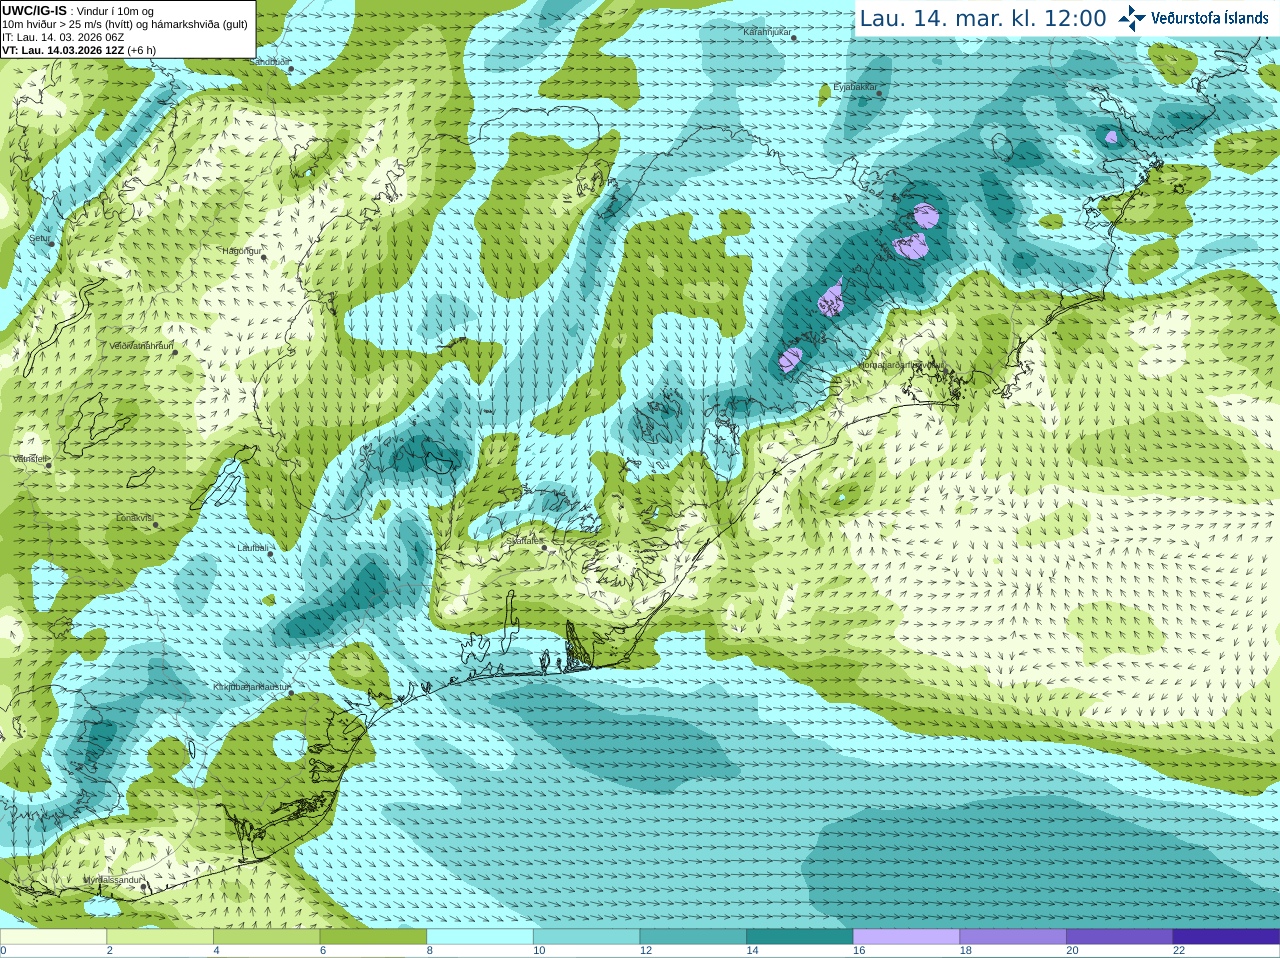Viewport: 1280px width, 958px height.
Task: Pick the 14–16 m/s dark teal legend swatch
Action: tap(800, 937)
